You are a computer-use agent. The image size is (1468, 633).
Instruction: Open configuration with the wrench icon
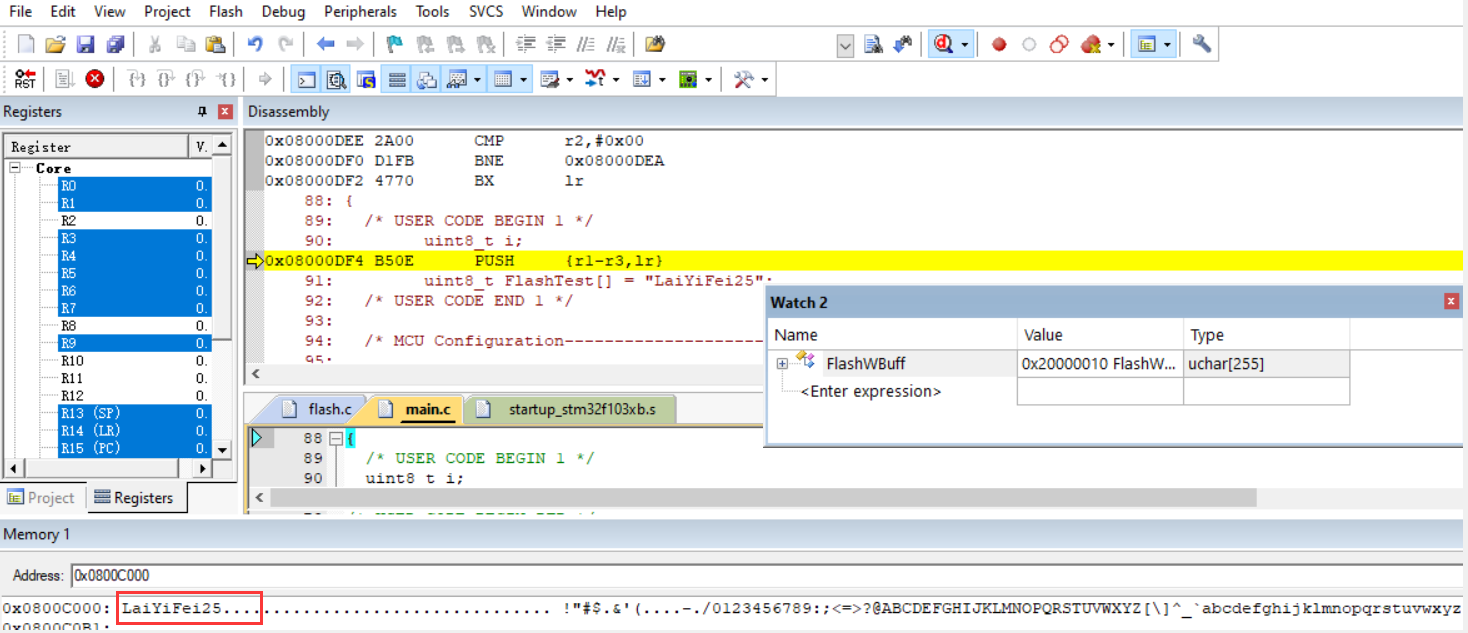[x=1202, y=45]
